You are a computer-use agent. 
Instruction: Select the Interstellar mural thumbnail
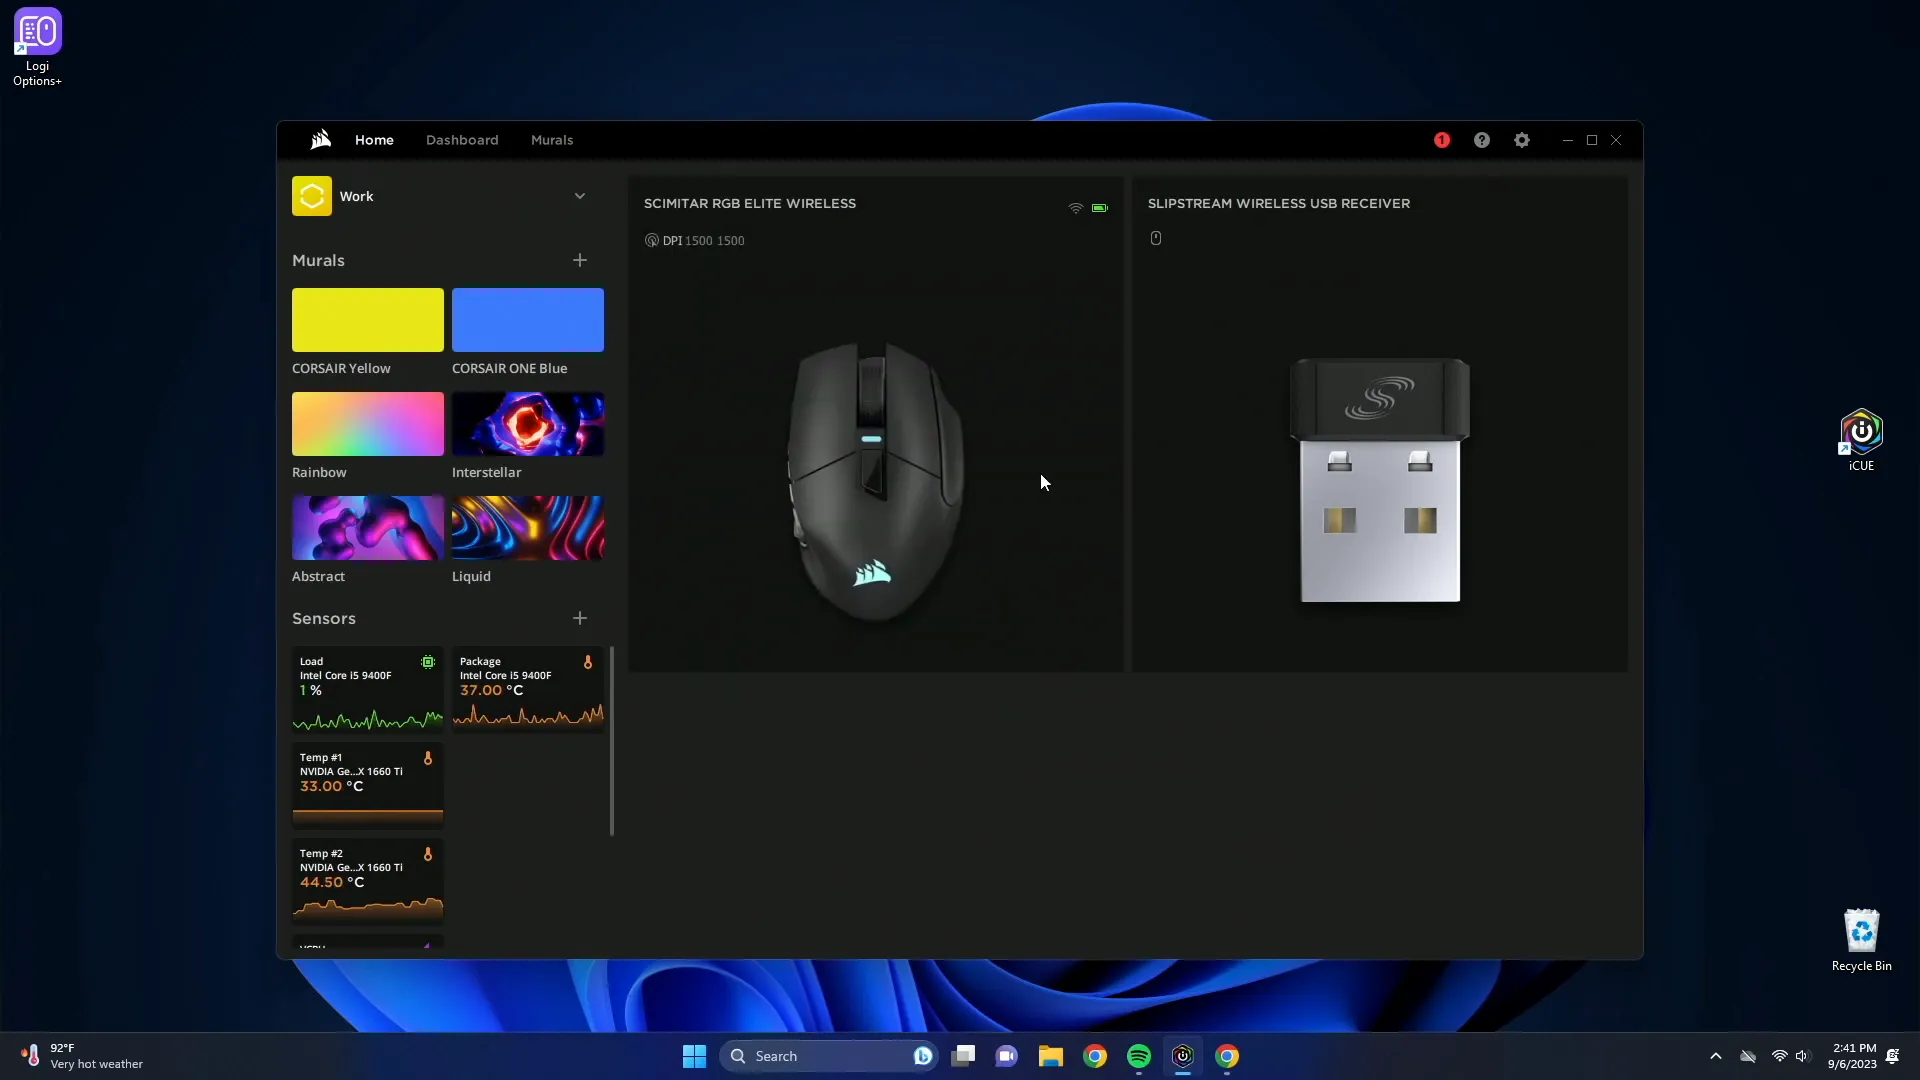tap(528, 424)
